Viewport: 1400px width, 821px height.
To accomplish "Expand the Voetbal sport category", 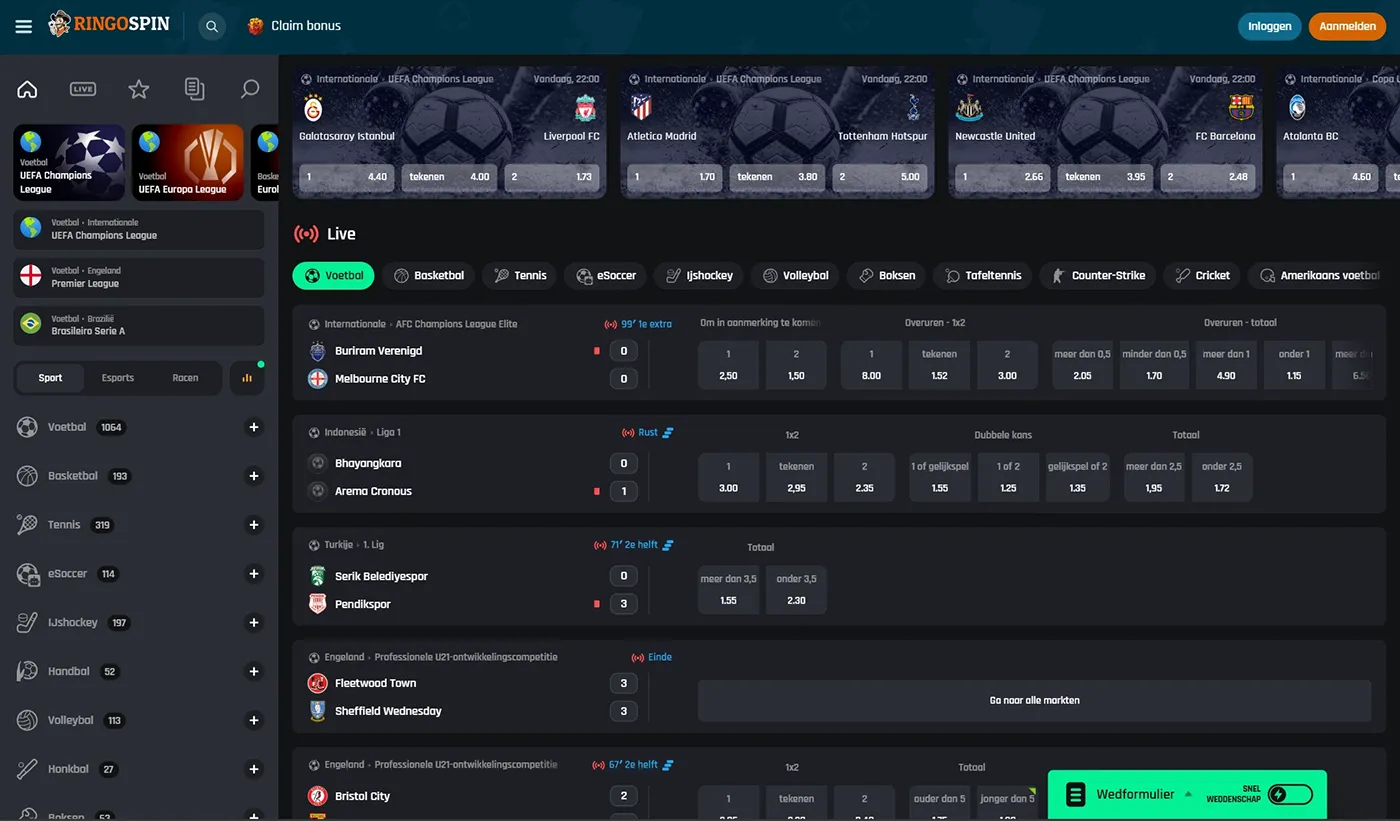I will 254,427.
